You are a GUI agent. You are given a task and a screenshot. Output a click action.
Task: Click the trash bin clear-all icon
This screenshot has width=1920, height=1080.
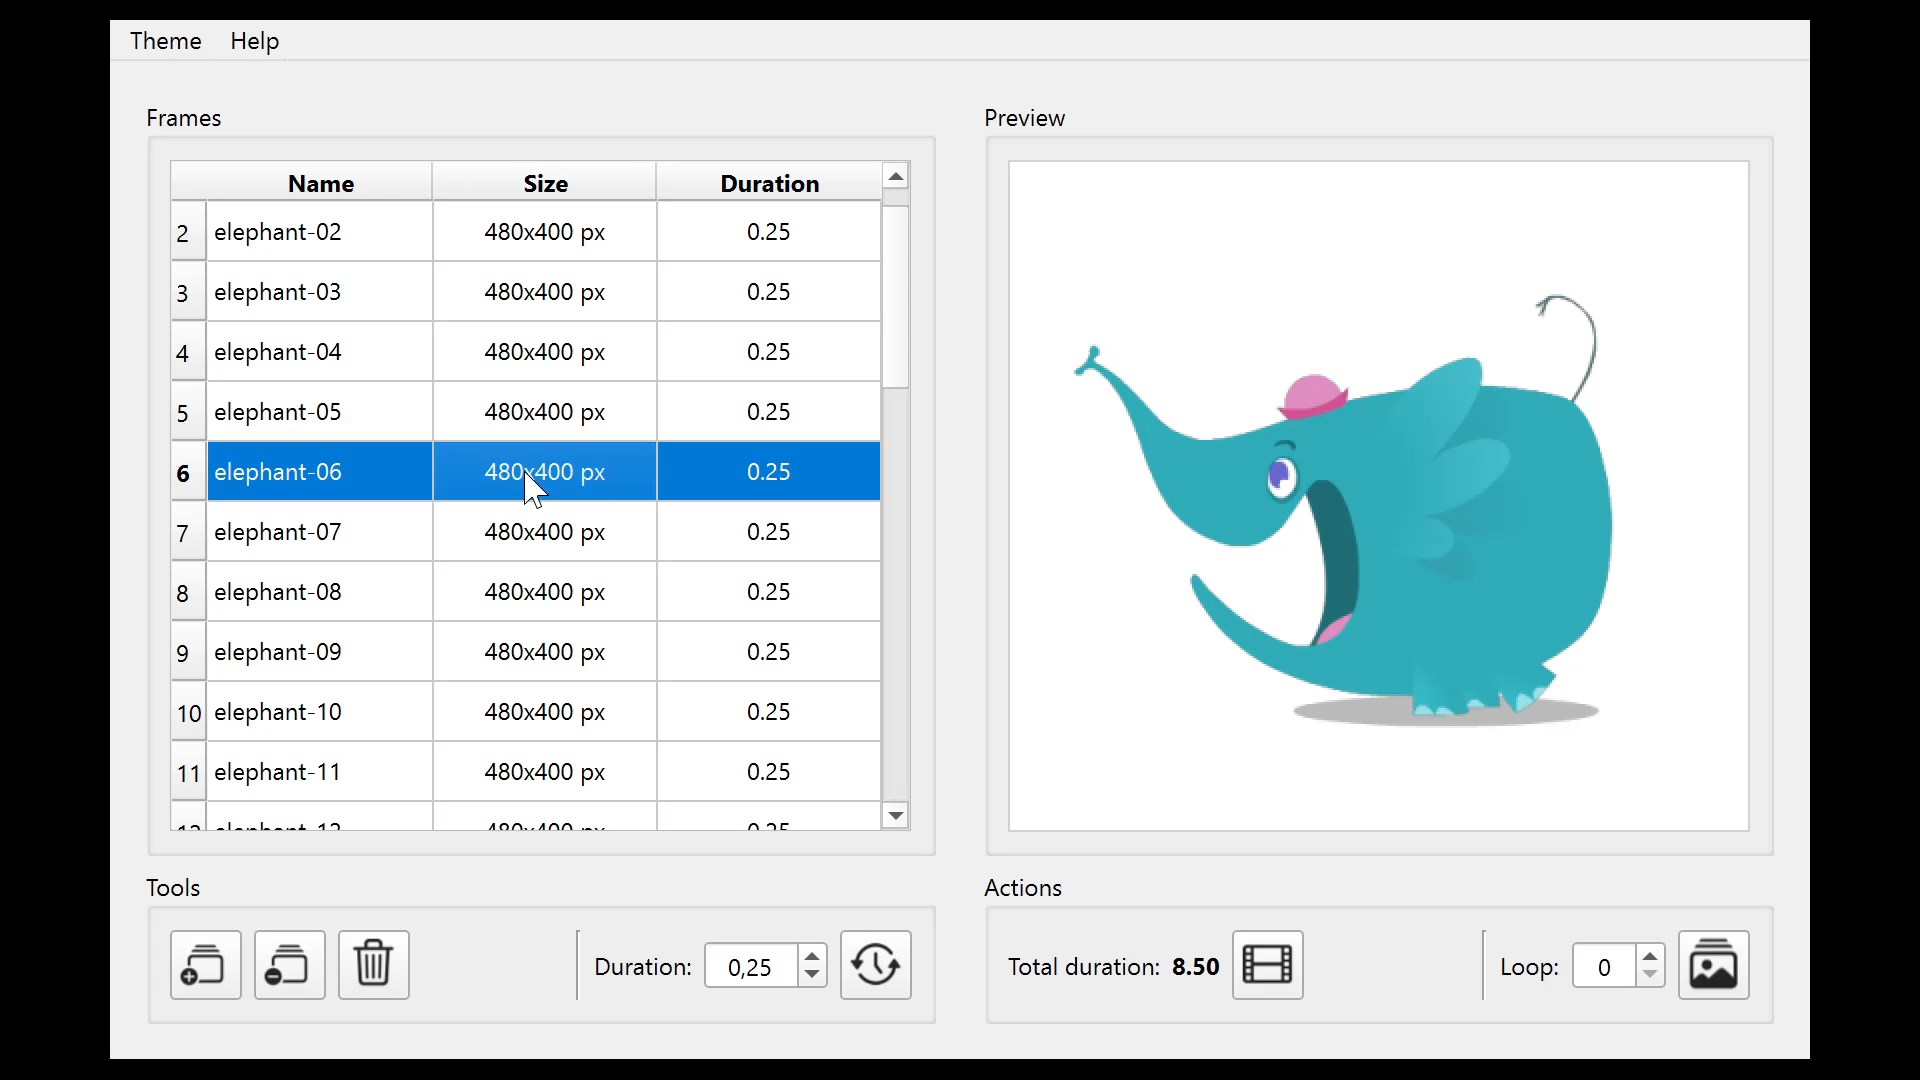(373, 965)
